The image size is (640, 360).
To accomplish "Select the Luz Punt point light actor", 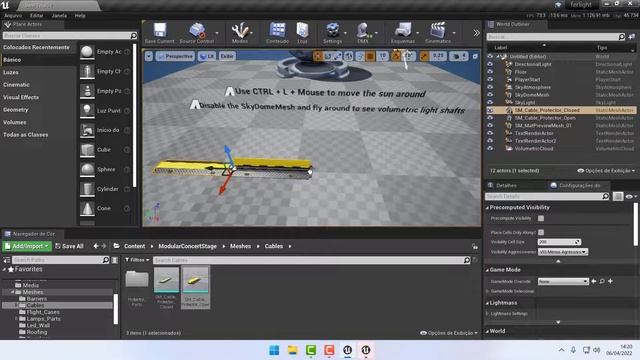I will pyautogui.click(x=105, y=111).
